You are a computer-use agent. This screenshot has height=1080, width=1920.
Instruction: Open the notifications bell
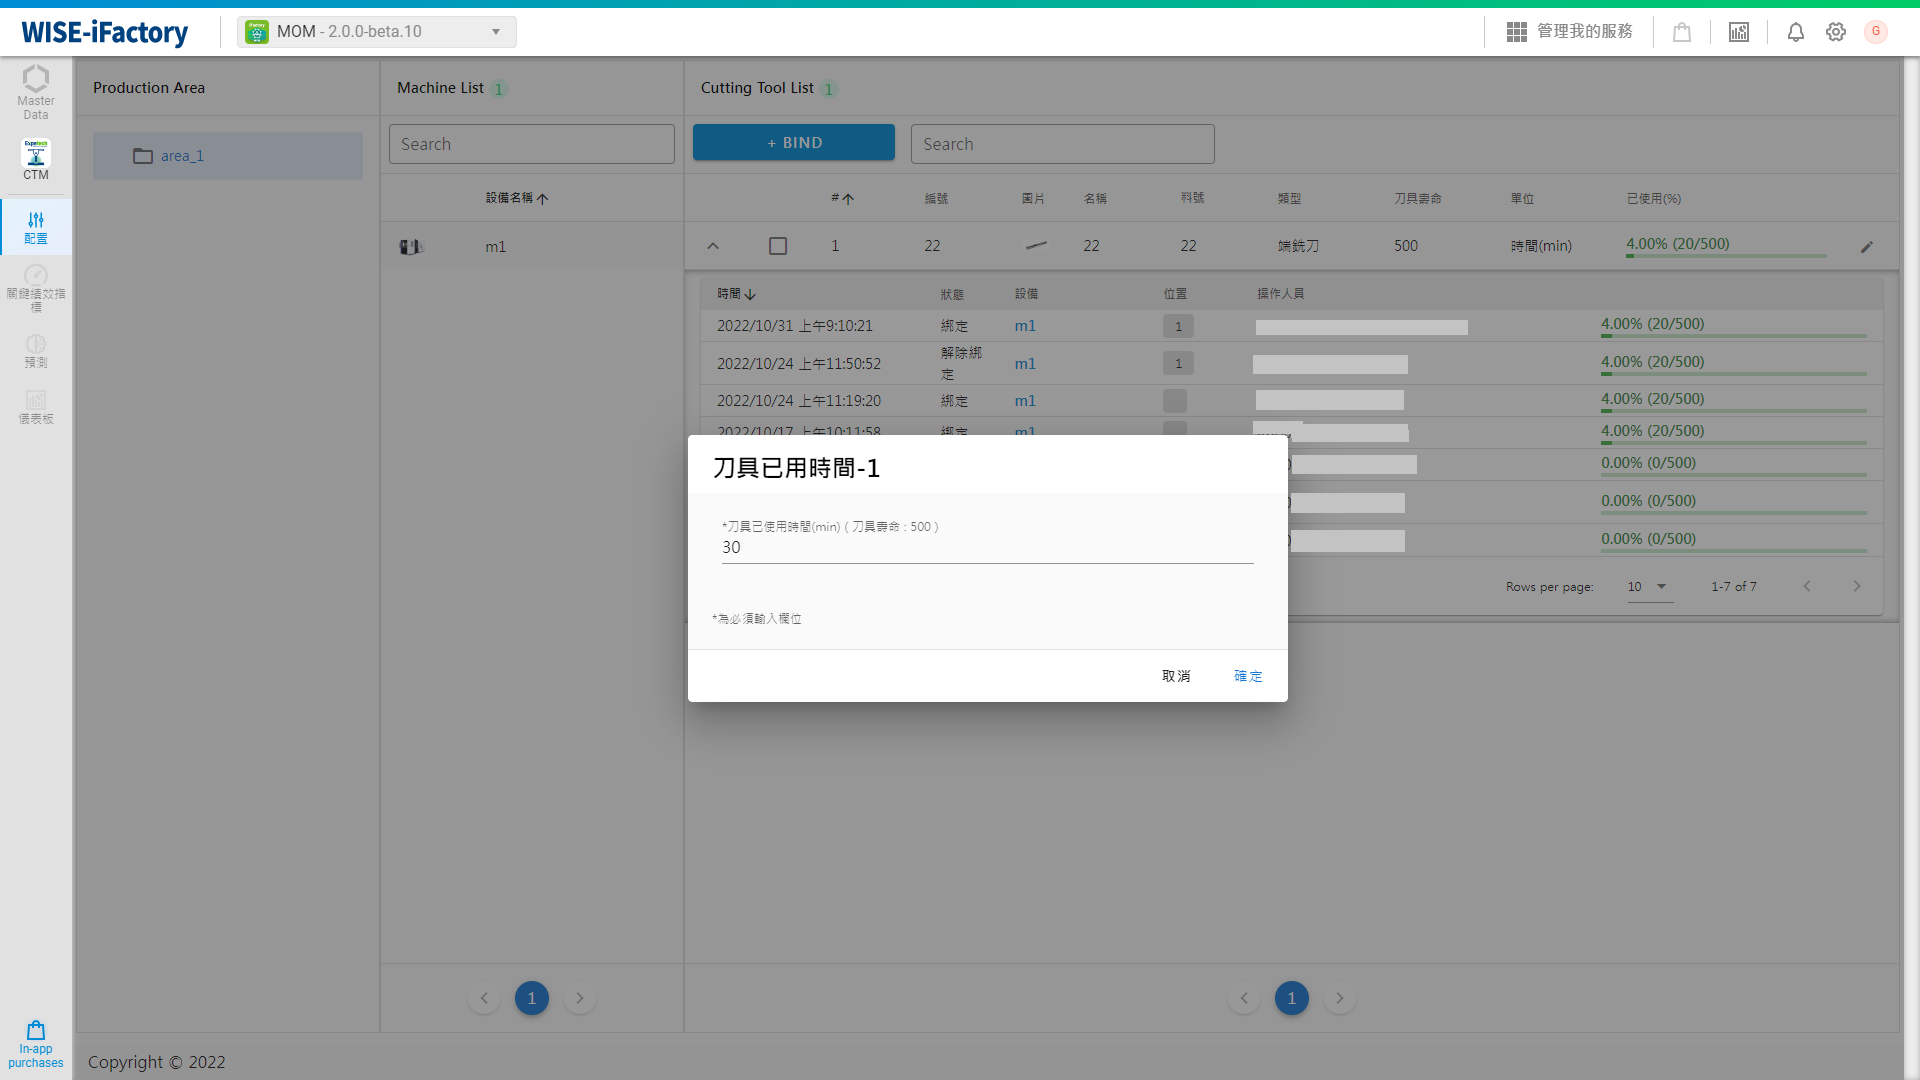tap(1795, 32)
